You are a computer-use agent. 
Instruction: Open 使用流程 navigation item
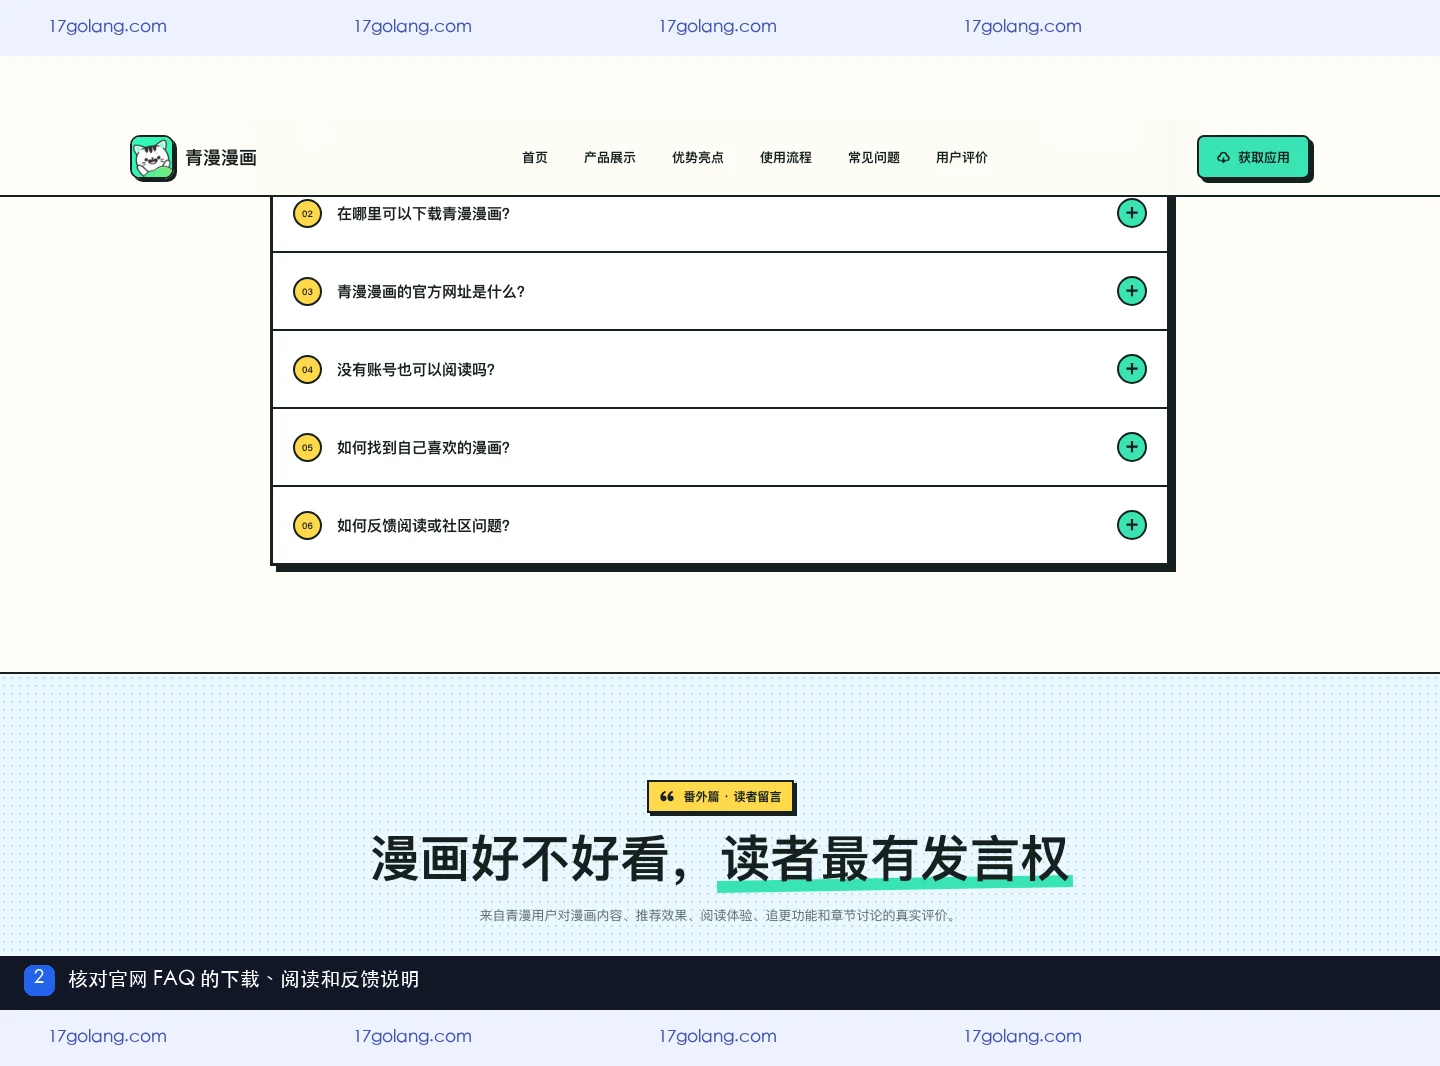click(786, 158)
